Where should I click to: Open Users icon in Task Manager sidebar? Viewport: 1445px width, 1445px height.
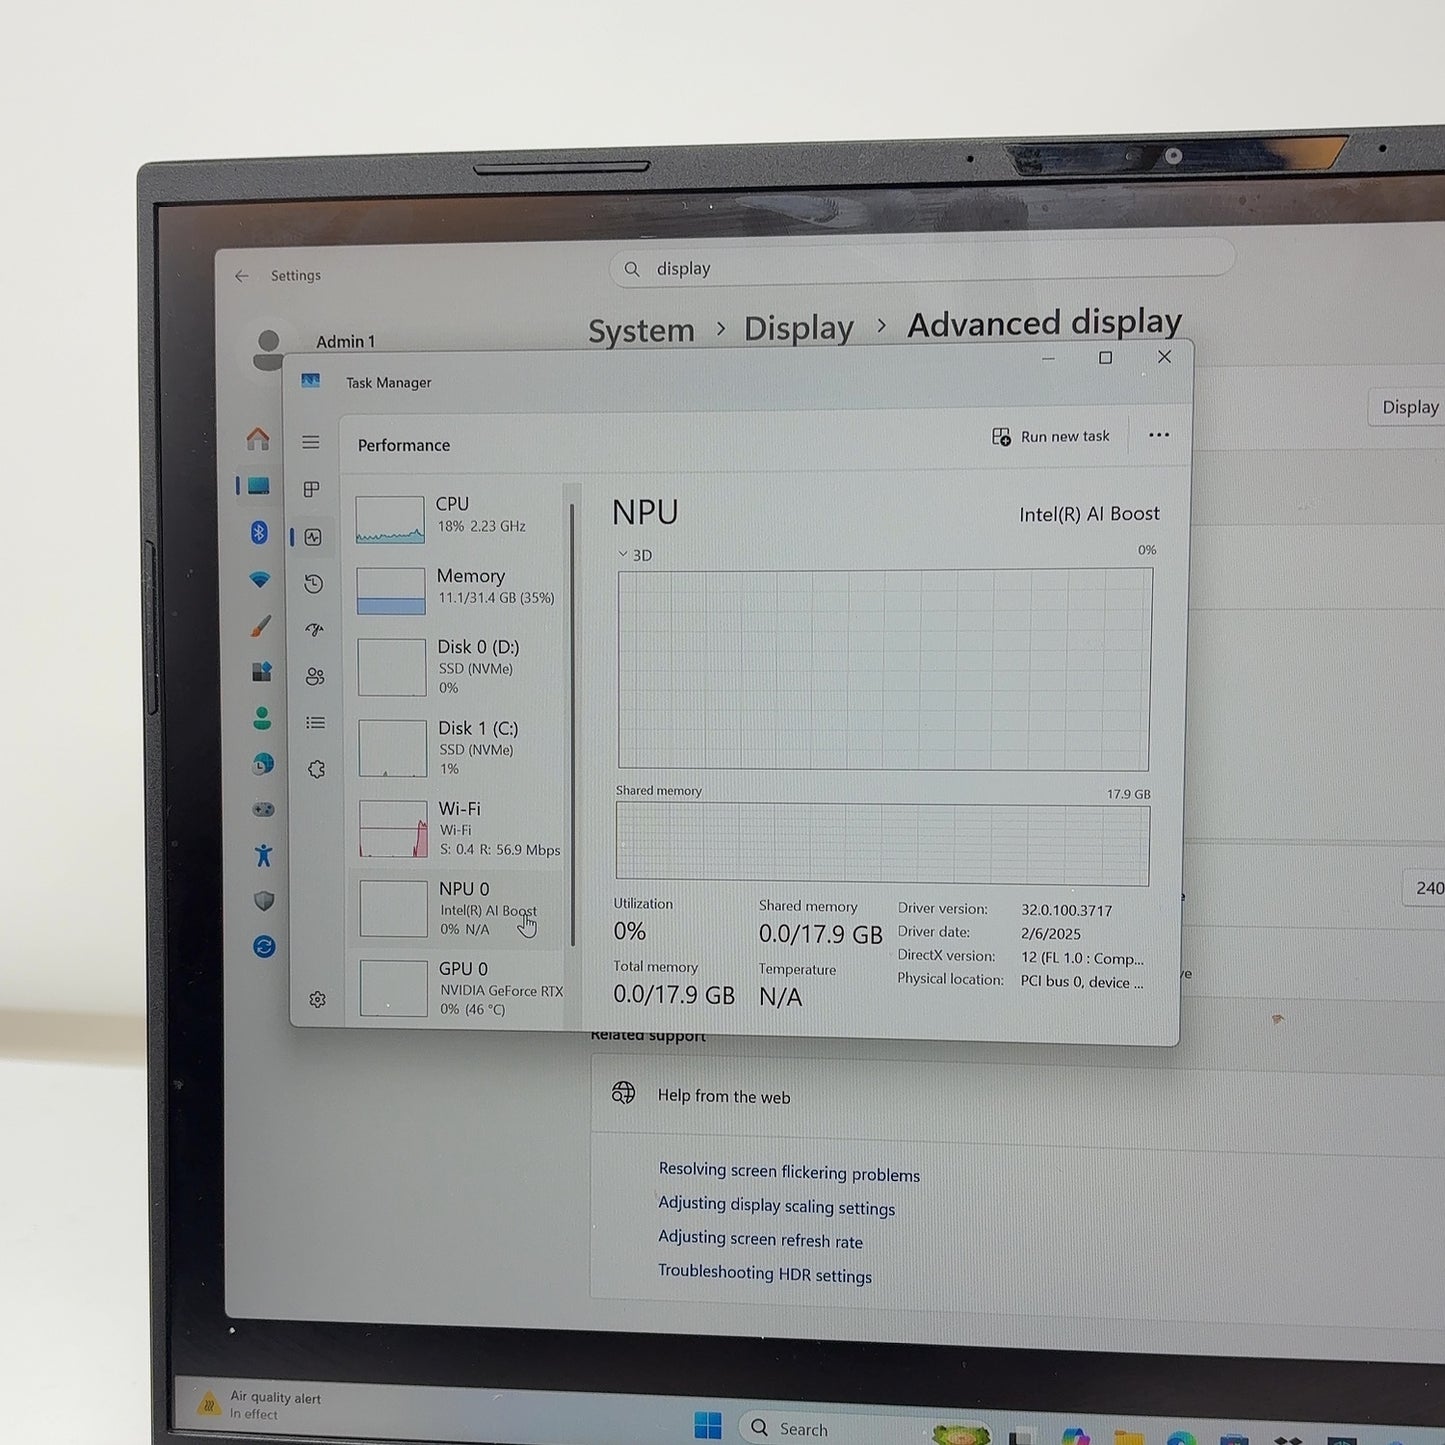point(315,677)
